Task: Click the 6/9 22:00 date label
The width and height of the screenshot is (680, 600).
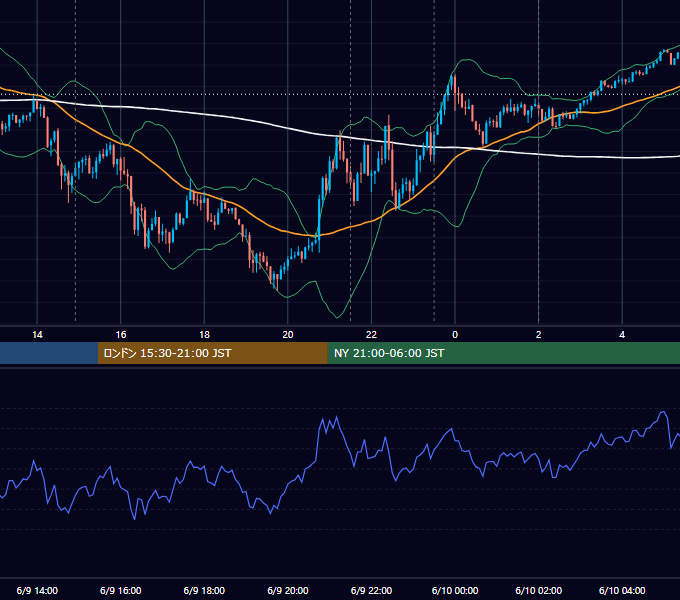Action: tap(371, 590)
